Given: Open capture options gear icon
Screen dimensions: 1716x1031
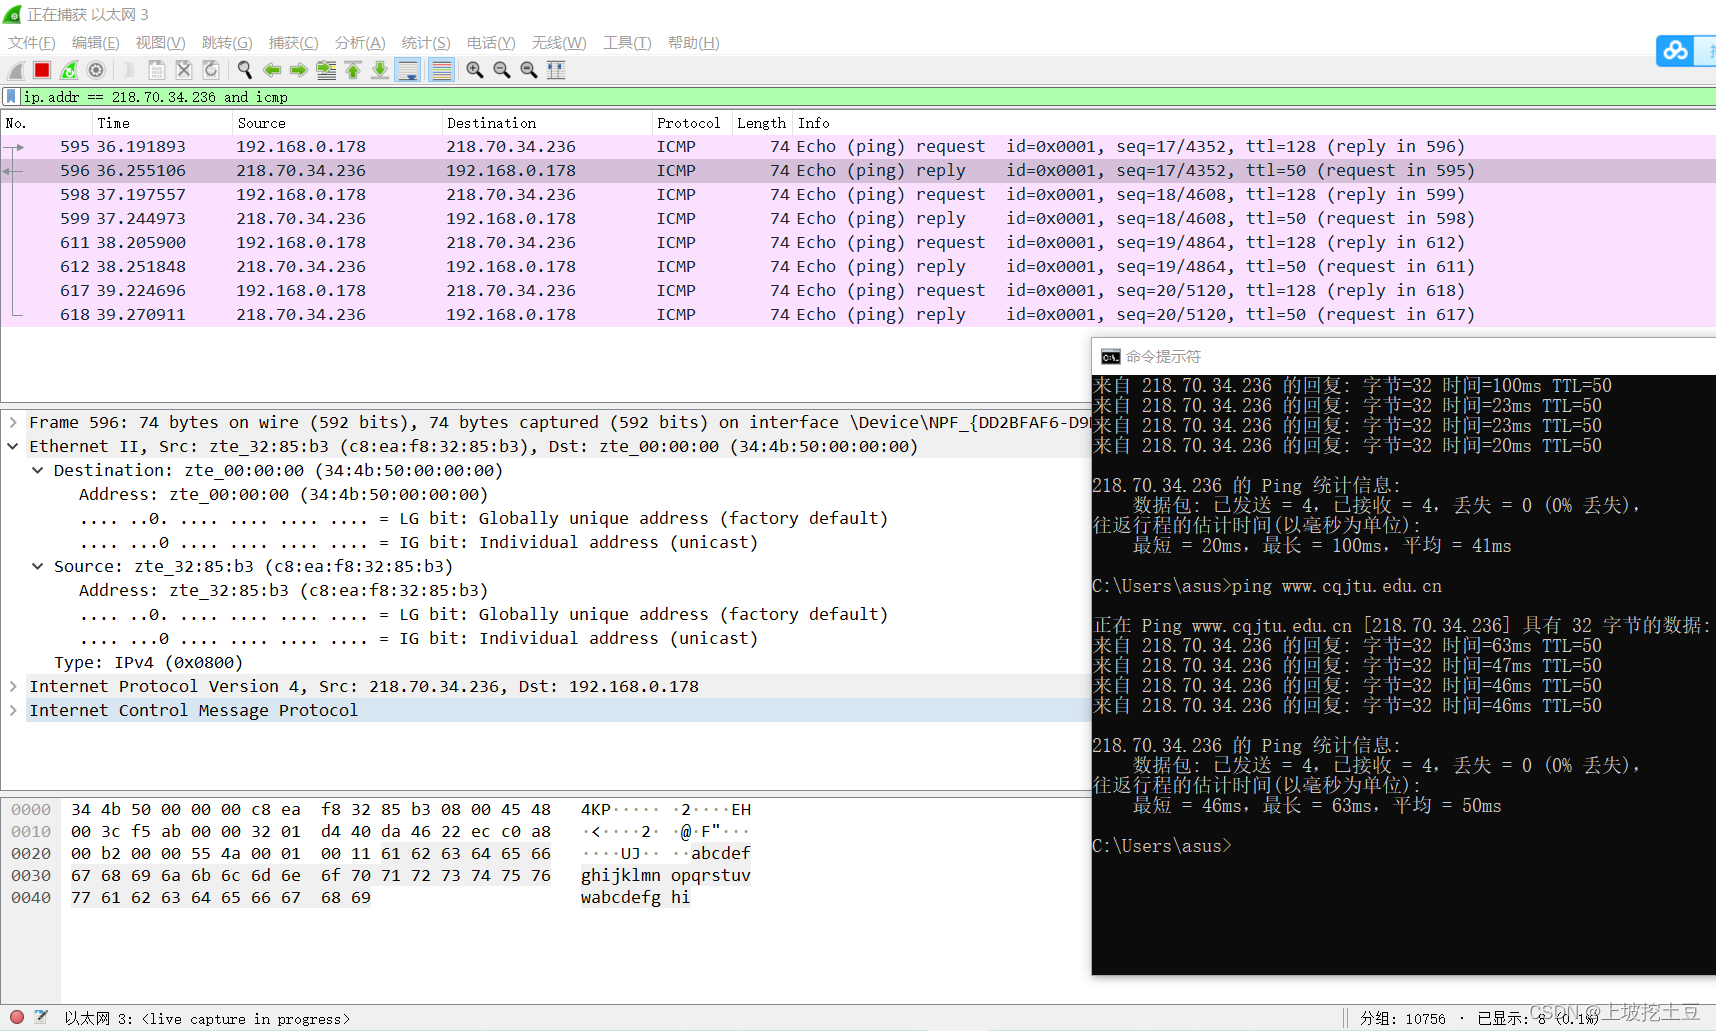Looking at the screenshot, I should point(96,70).
